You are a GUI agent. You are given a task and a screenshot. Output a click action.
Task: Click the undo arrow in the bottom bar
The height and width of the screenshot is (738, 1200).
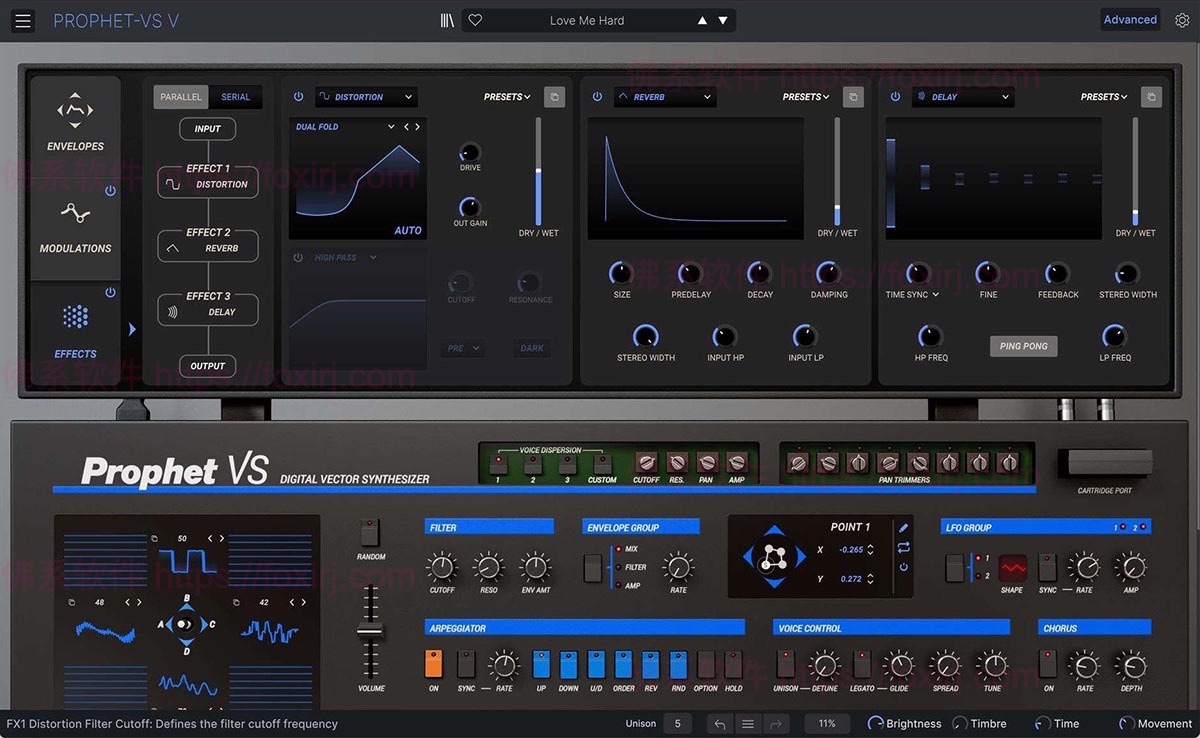(x=719, y=723)
